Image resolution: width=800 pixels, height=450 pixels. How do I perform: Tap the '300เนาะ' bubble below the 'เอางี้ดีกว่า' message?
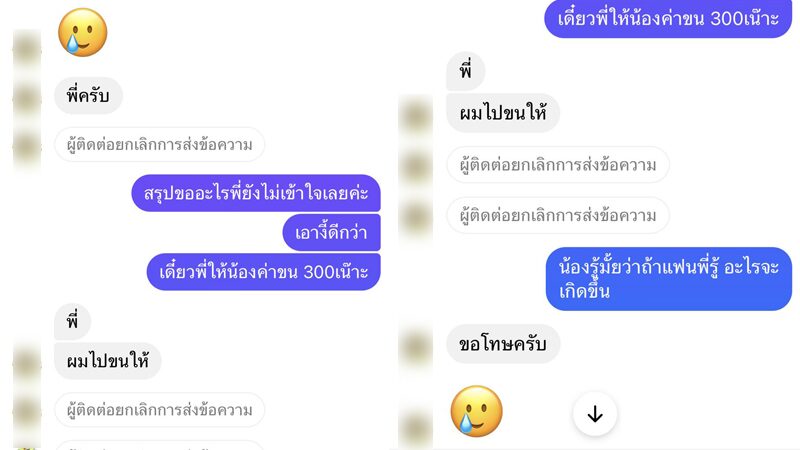click(264, 272)
